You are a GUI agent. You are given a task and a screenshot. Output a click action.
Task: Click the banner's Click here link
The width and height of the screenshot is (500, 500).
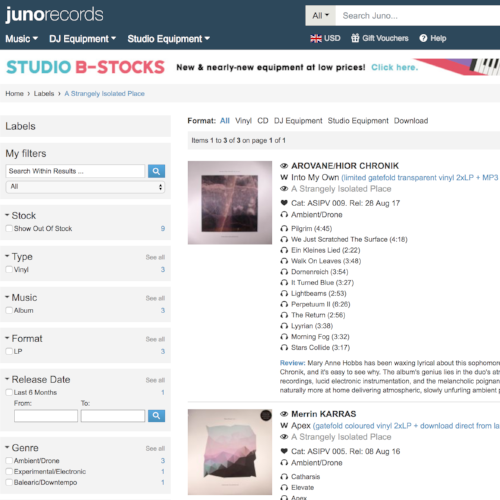click(x=394, y=67)
